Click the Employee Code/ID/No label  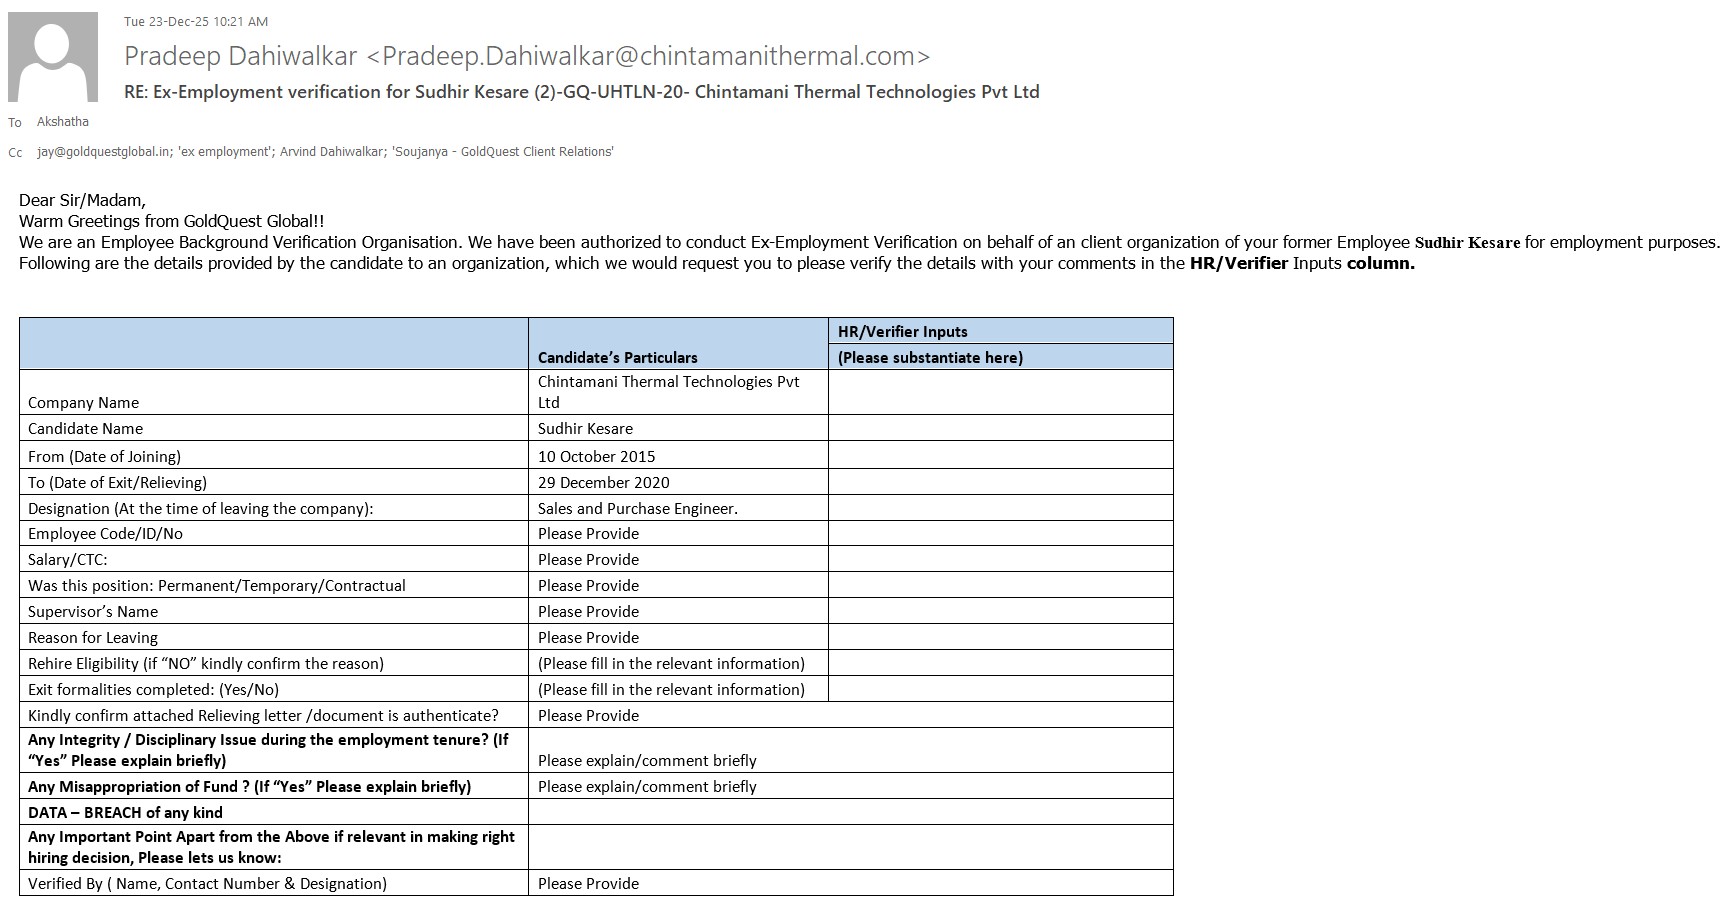pos(105,533)
